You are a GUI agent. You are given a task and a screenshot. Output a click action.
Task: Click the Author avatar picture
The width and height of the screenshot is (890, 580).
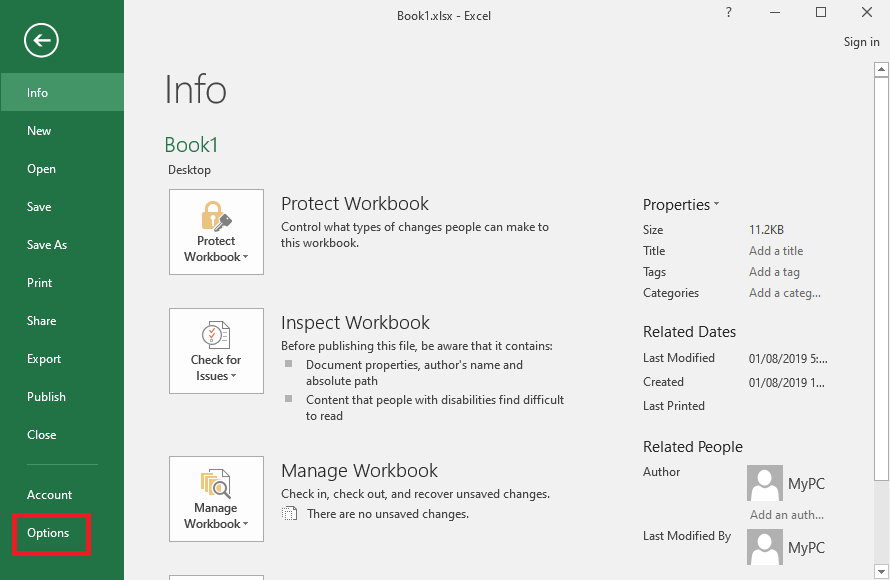pos(765,484)
